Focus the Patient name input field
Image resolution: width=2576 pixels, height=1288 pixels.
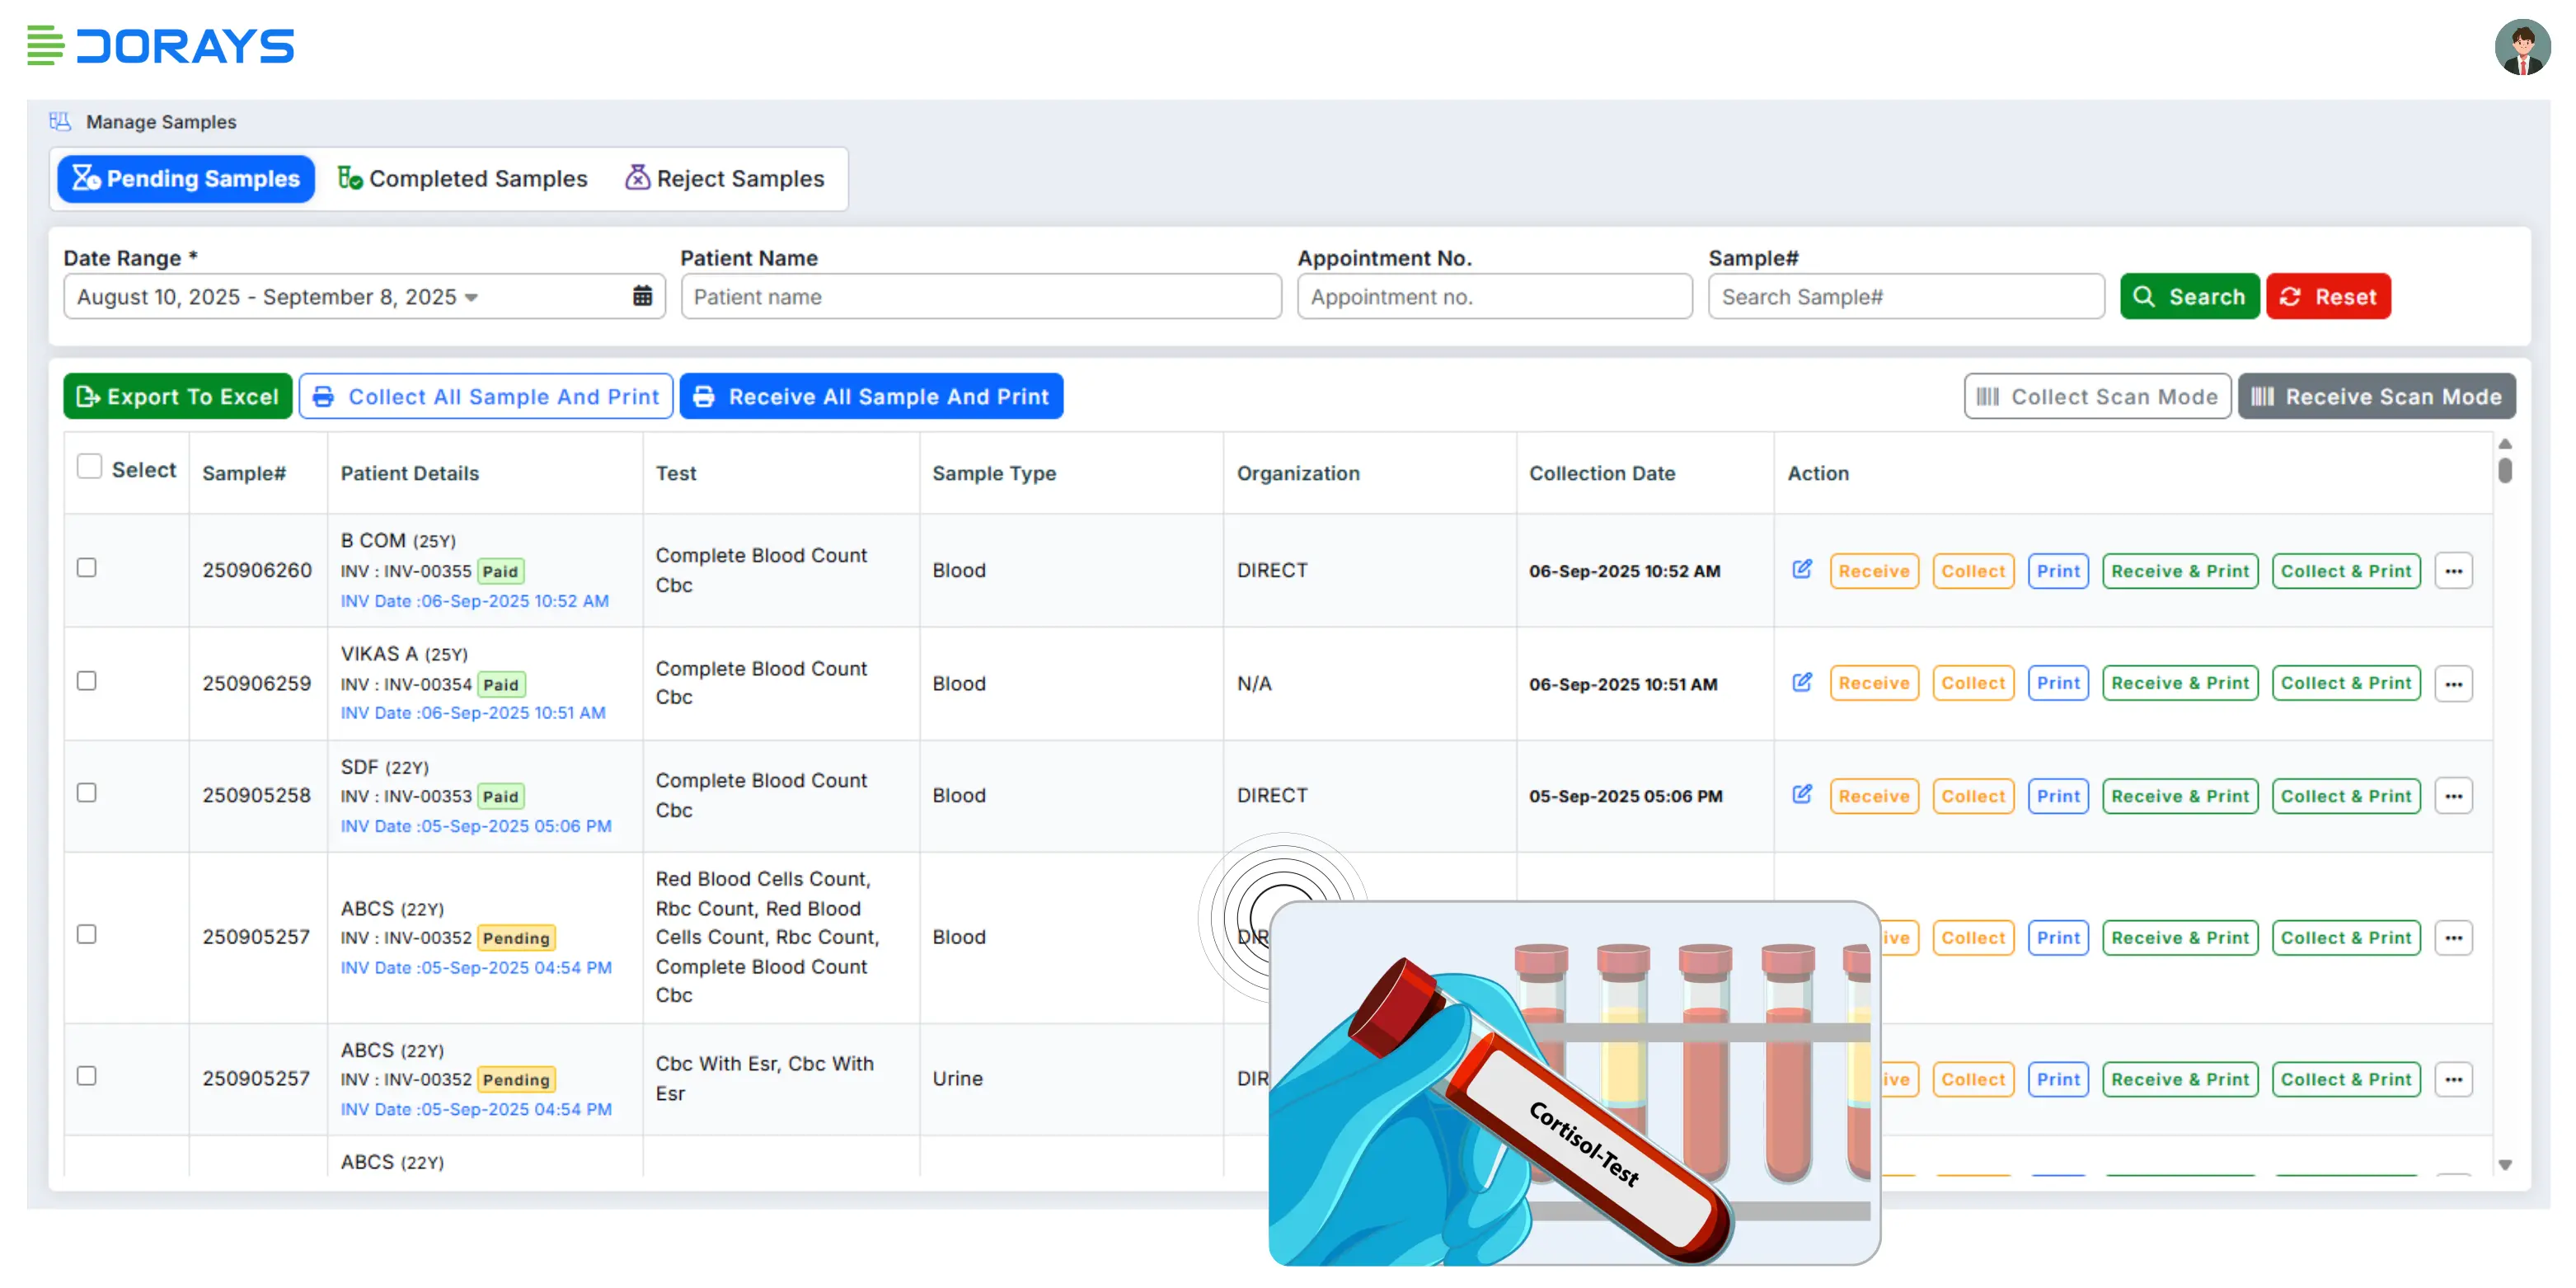click(980, 297)
